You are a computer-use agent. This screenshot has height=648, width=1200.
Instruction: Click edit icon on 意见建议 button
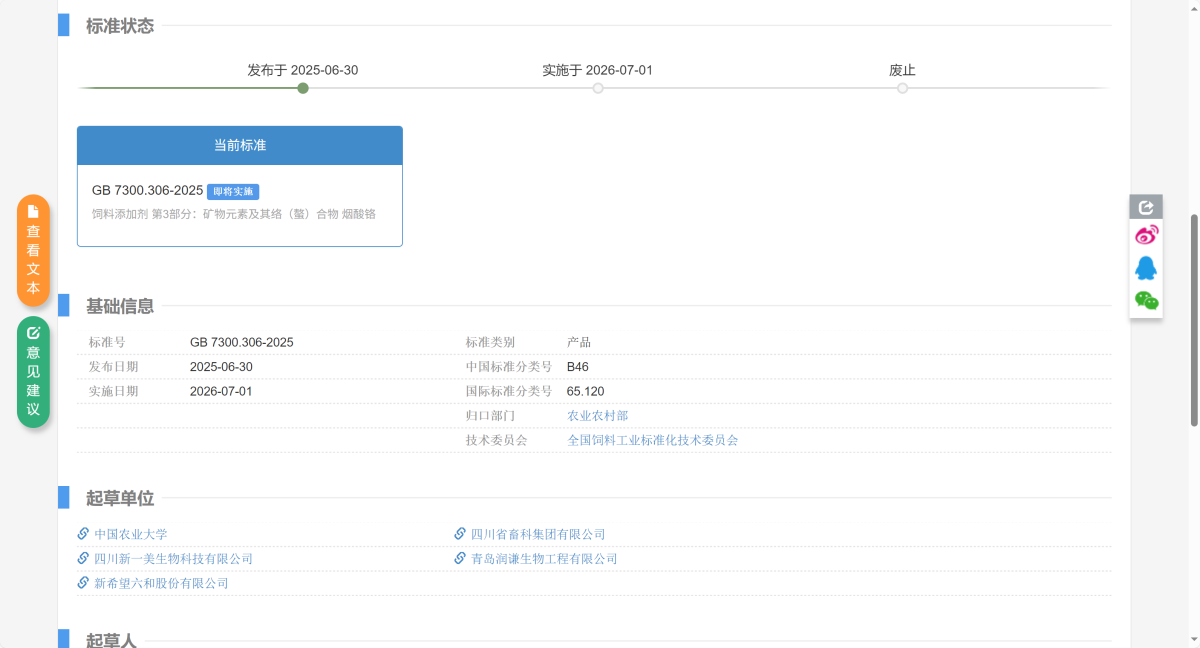33,333
